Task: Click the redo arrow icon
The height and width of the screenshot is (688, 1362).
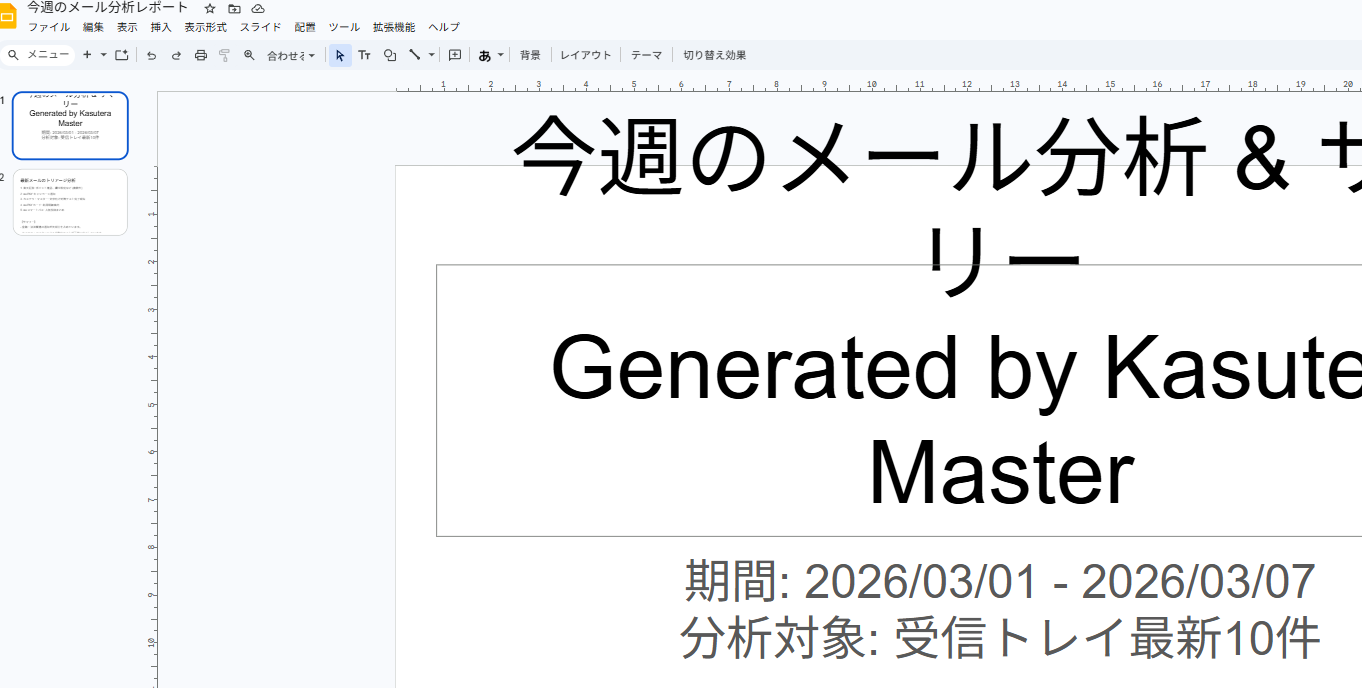Action: [176, 55]
